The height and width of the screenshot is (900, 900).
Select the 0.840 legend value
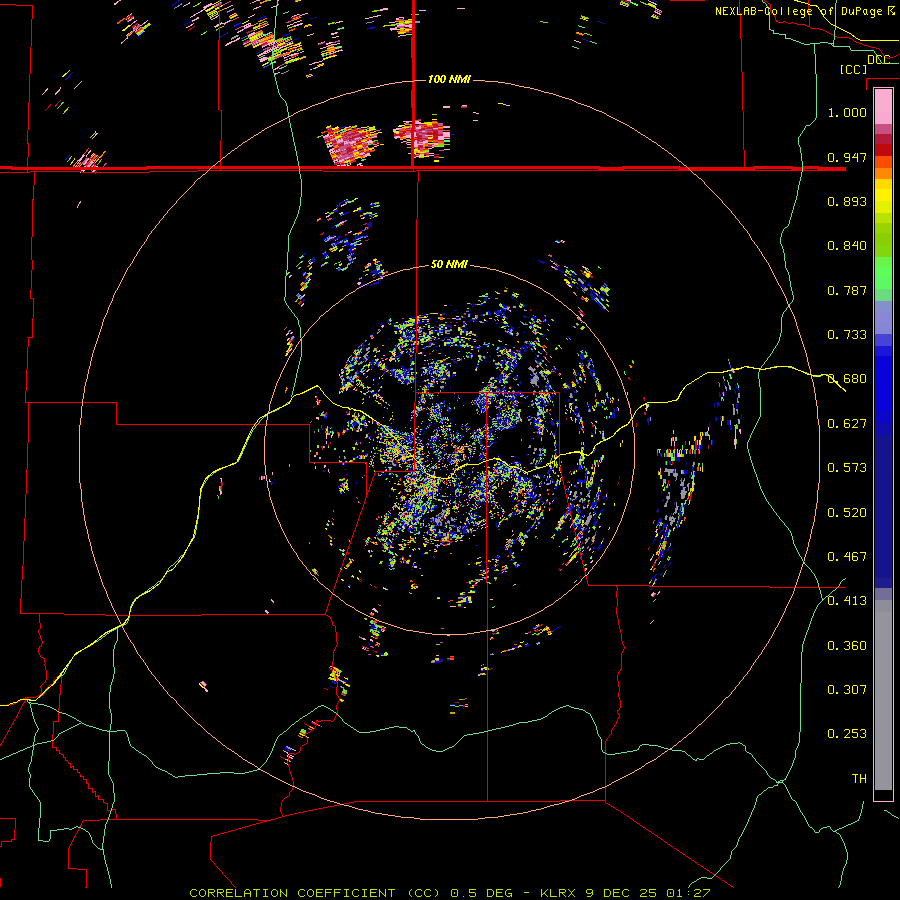pyautogui.click(x=847, y=245)
